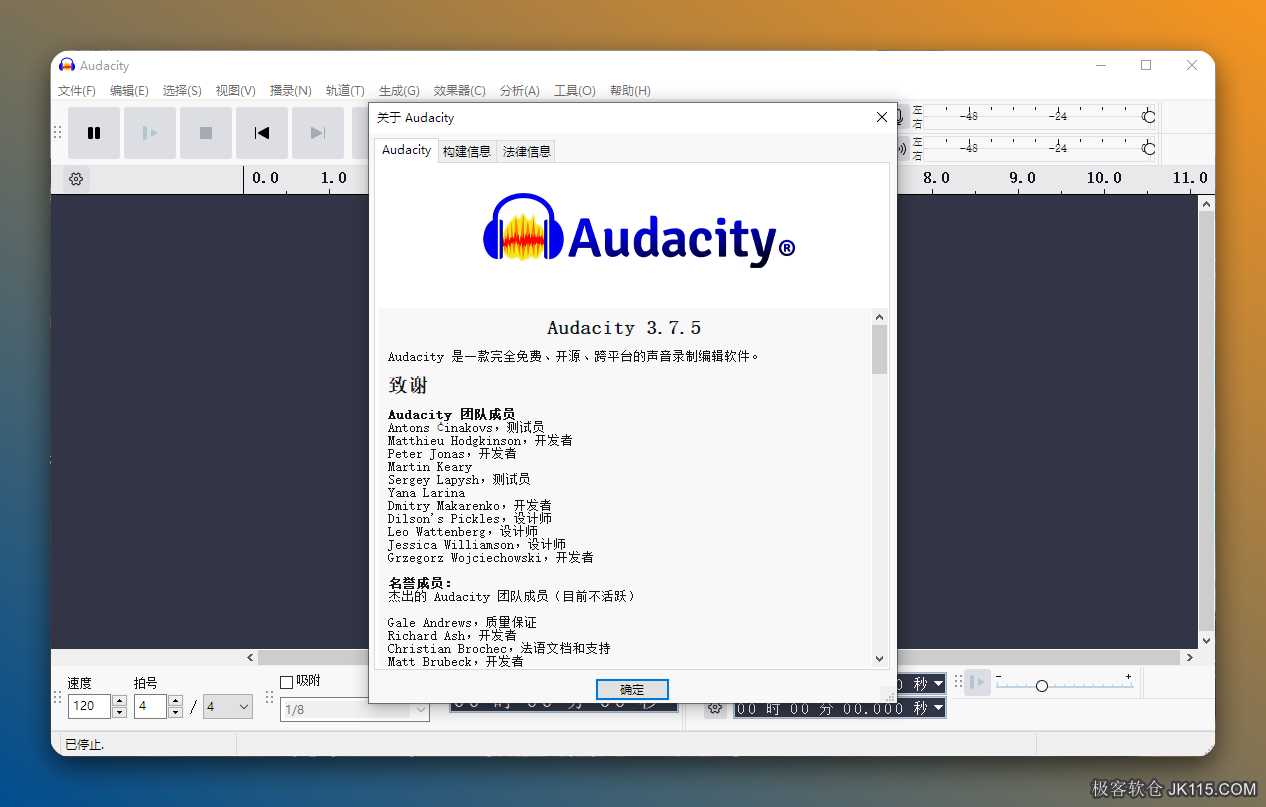1266x807 pixels.
Task: Open the 工具(O) menu
Action: pos(575,91)
